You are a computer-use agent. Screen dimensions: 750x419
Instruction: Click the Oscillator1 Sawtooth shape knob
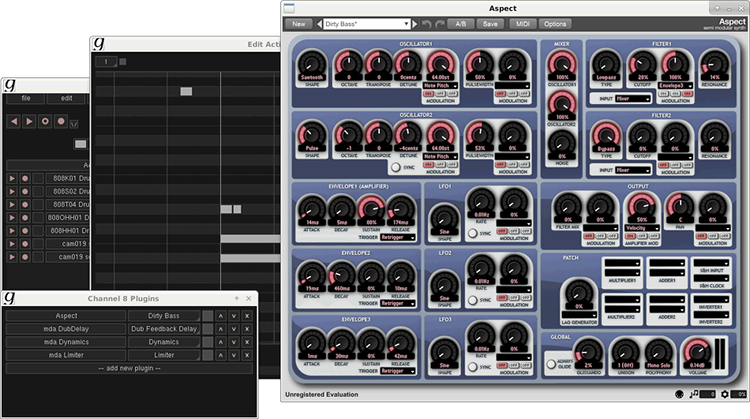click(x=312, y=63)
